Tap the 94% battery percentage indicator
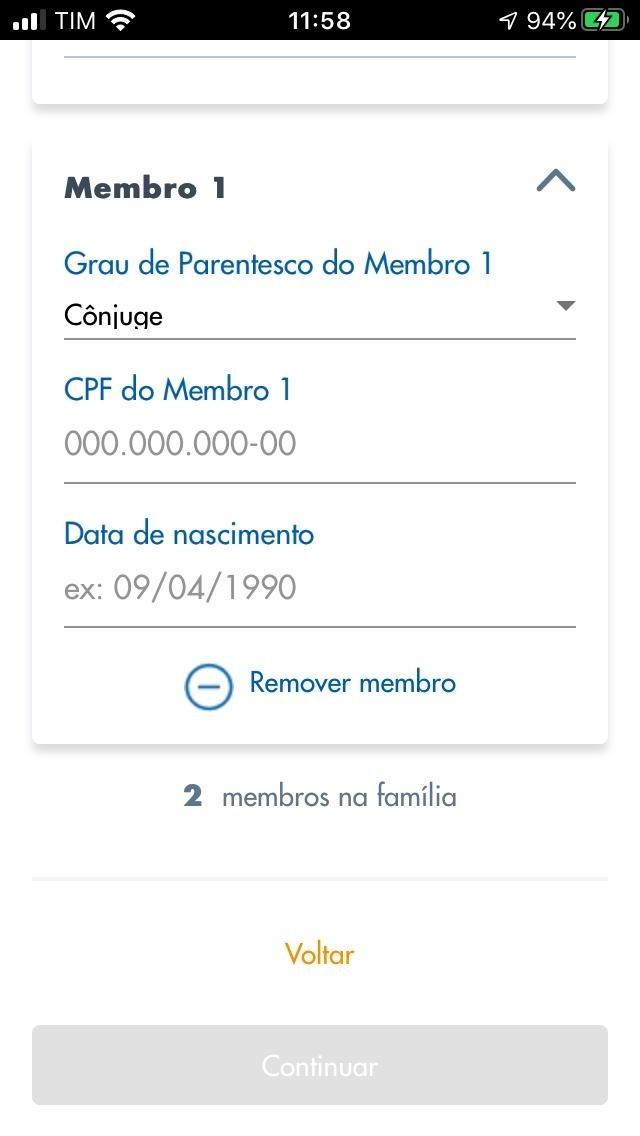 (553, 18)
